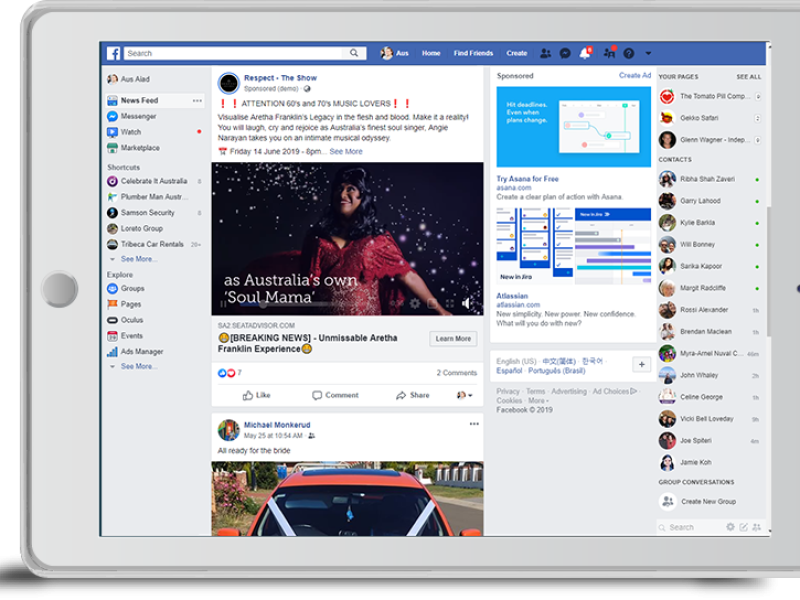Click SEE ALL beside Your Pages
Viewport: 800px width, 600px height.
pyautogui.click(x=748, y=77)
